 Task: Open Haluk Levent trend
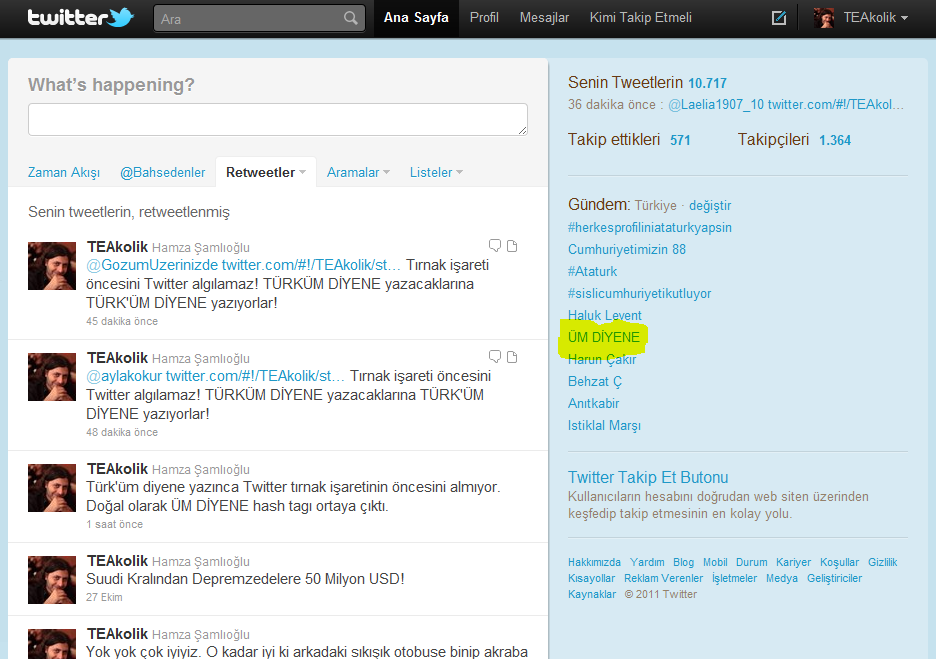pos(605,315)
